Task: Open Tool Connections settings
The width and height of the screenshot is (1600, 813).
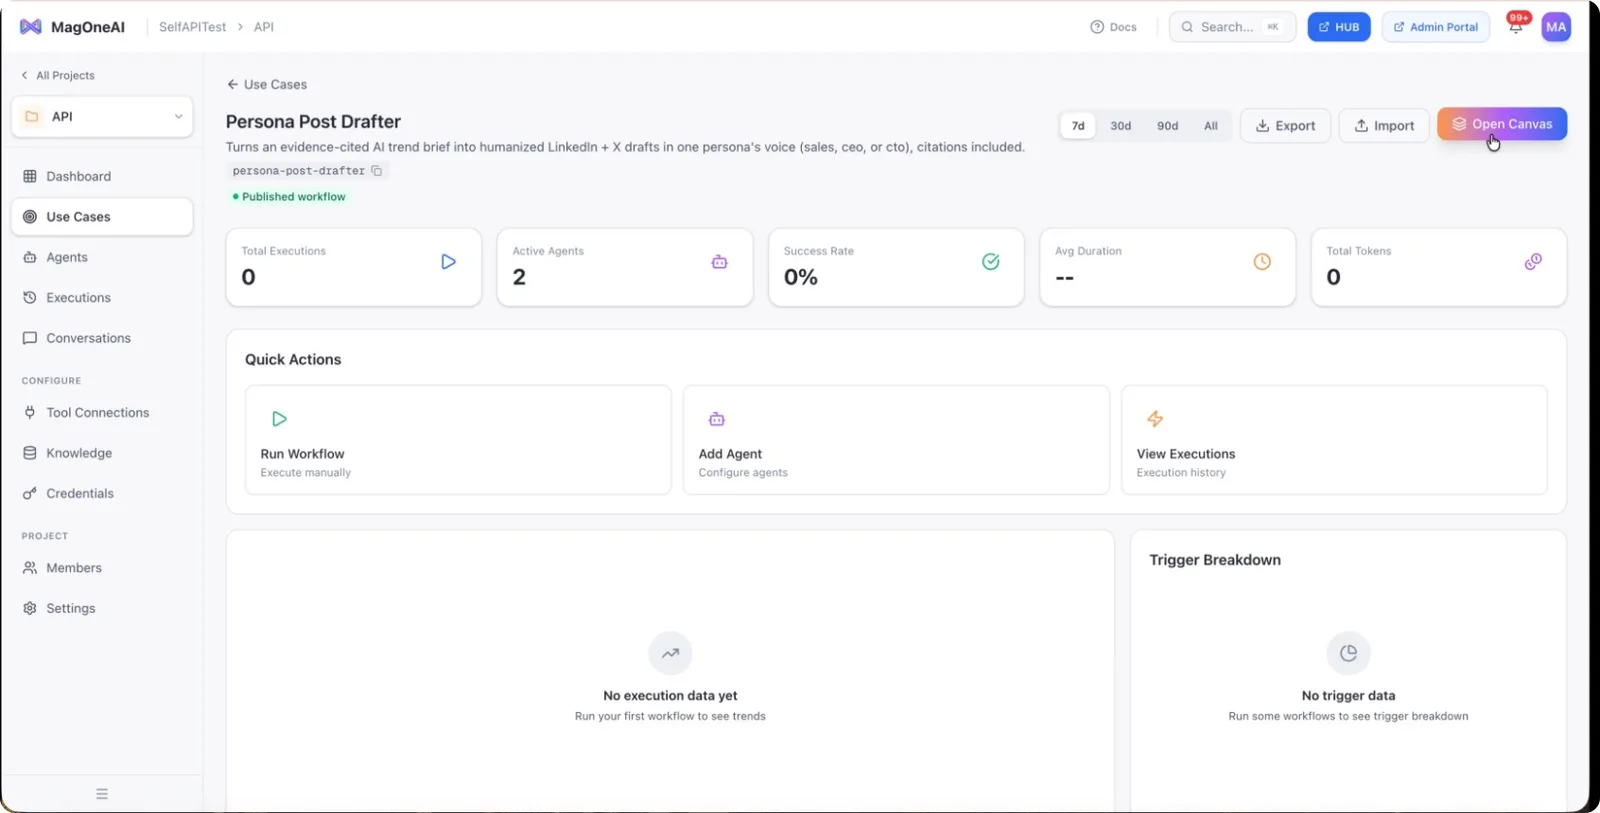Action: (102, 413)
